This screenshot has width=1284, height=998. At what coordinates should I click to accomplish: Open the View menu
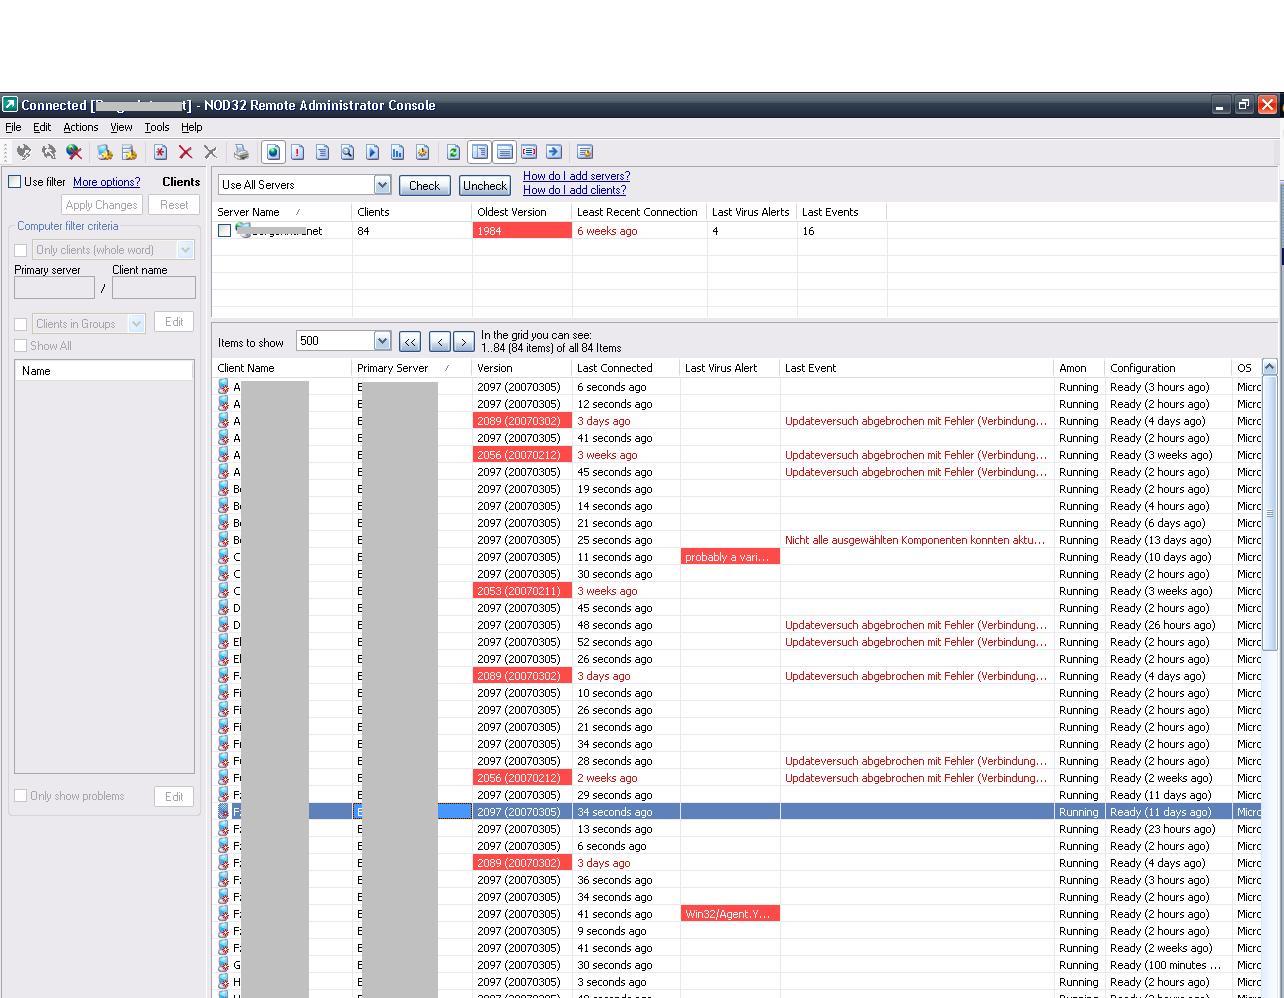click(121, 127)
